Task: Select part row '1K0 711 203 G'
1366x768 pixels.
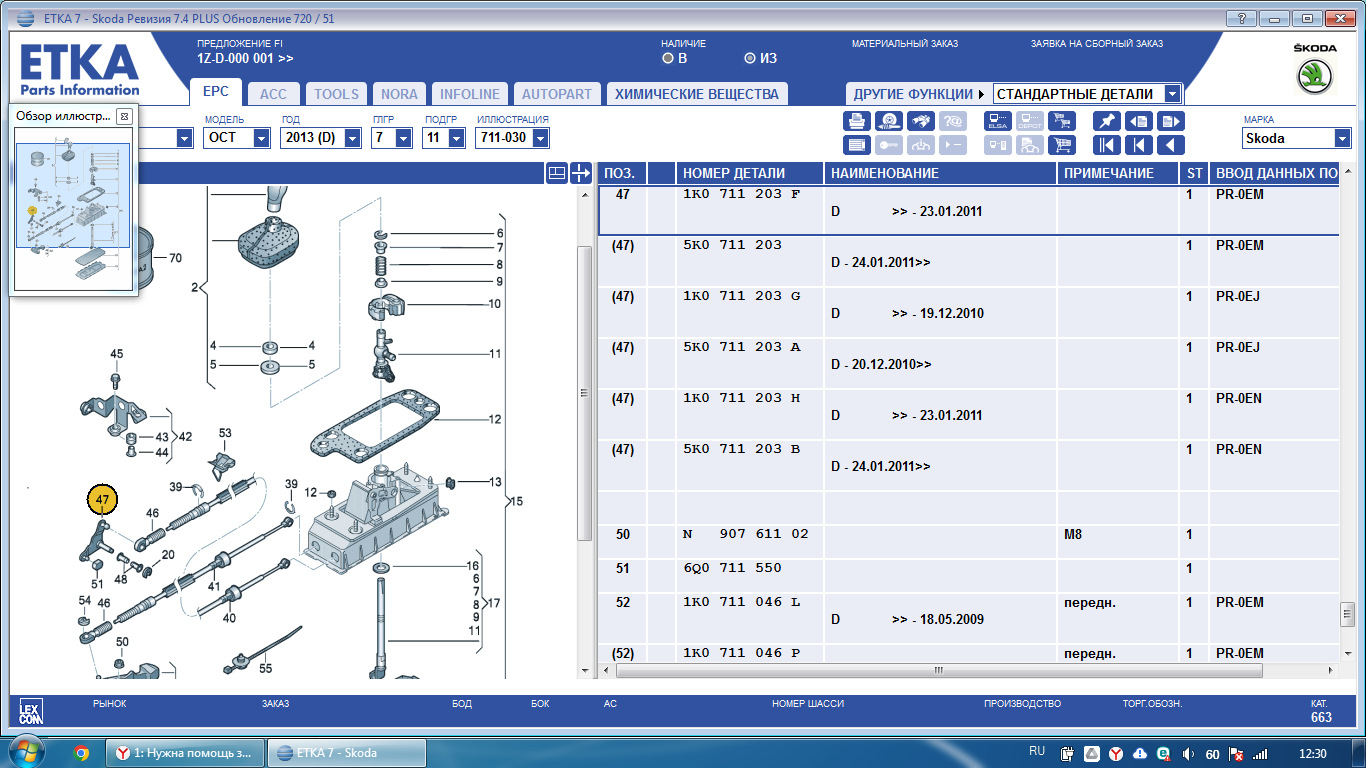Action: click(x=968, y=312)
